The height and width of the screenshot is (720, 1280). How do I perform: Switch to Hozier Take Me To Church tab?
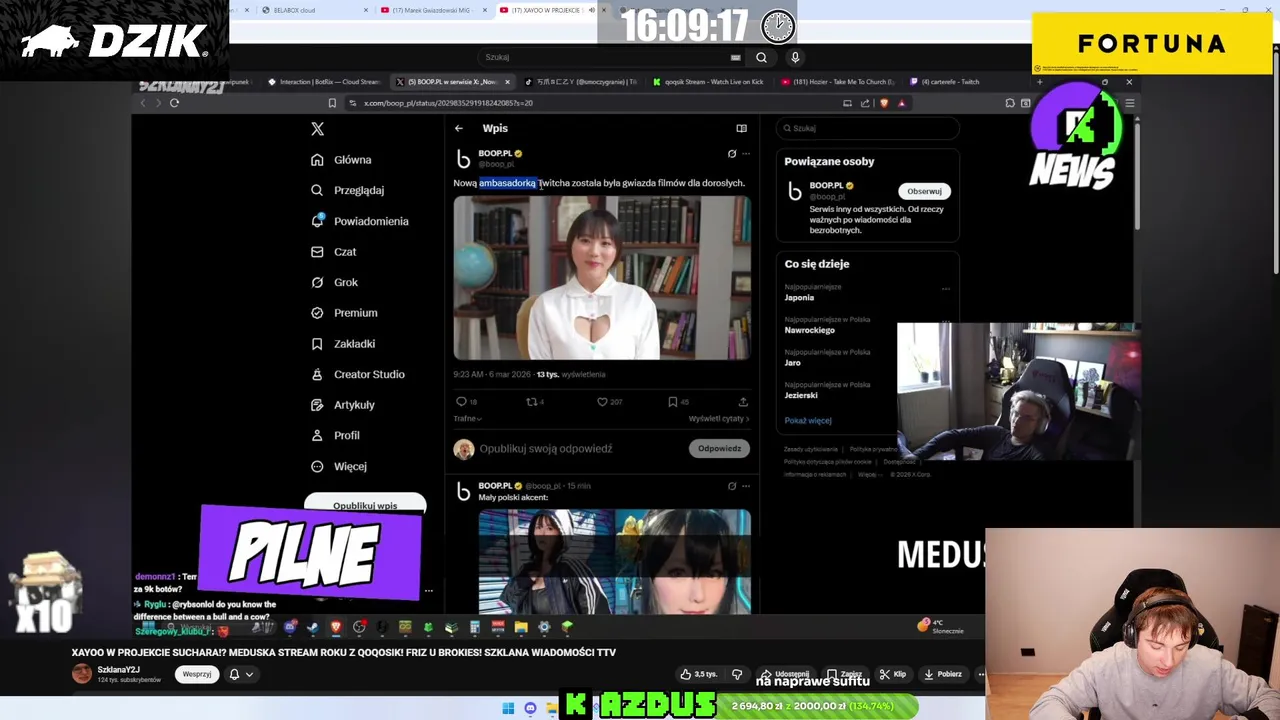pos(838,82)
